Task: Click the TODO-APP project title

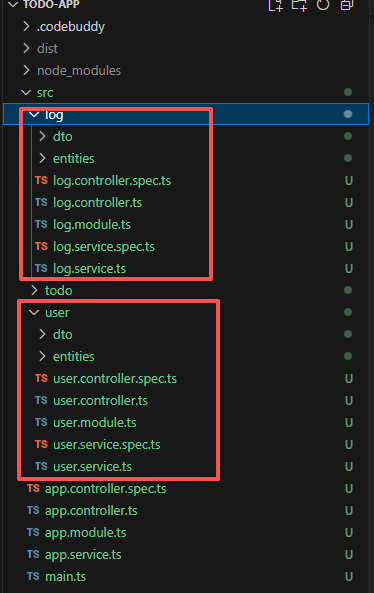Action: coord(51,5)
